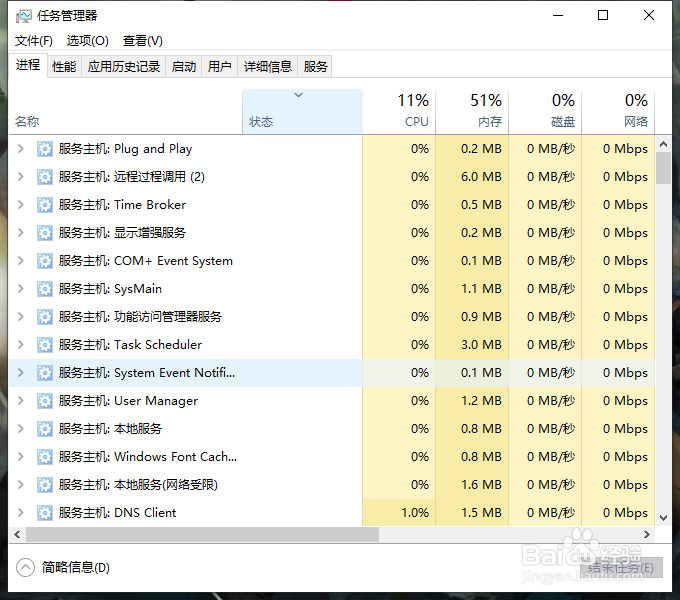Viewport: 680px width, 600px height.
Task: Switch to the 应用历史记录 tab
Action: point(124,67)
